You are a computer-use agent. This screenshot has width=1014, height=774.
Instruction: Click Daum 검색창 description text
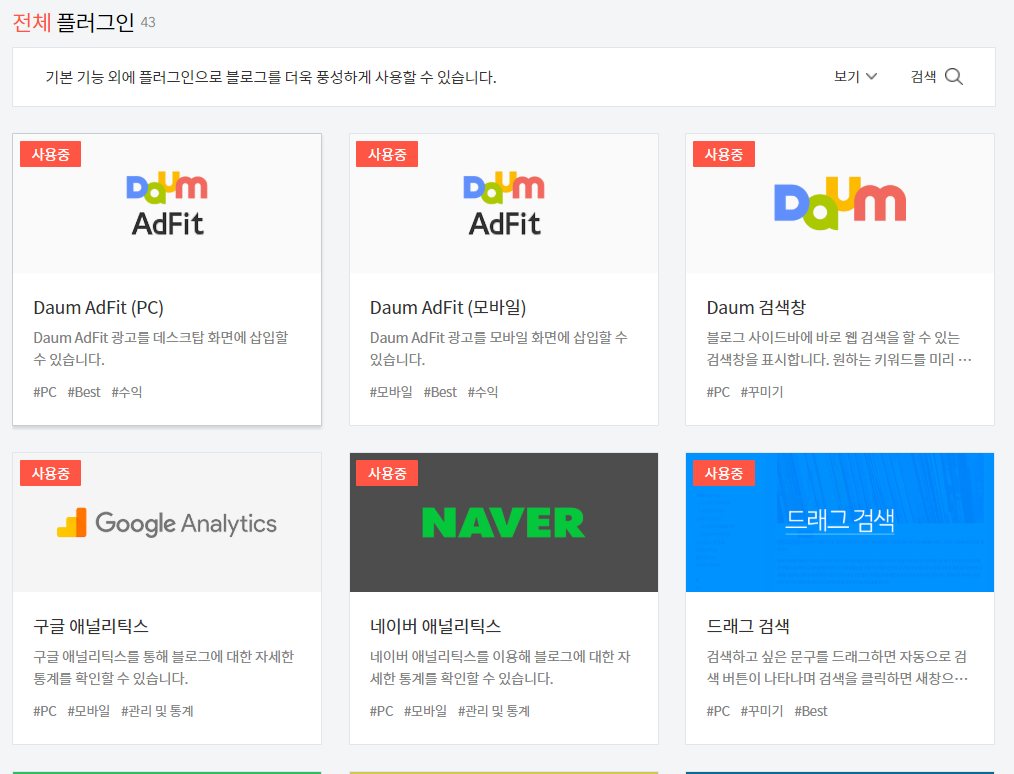[839, 349]
